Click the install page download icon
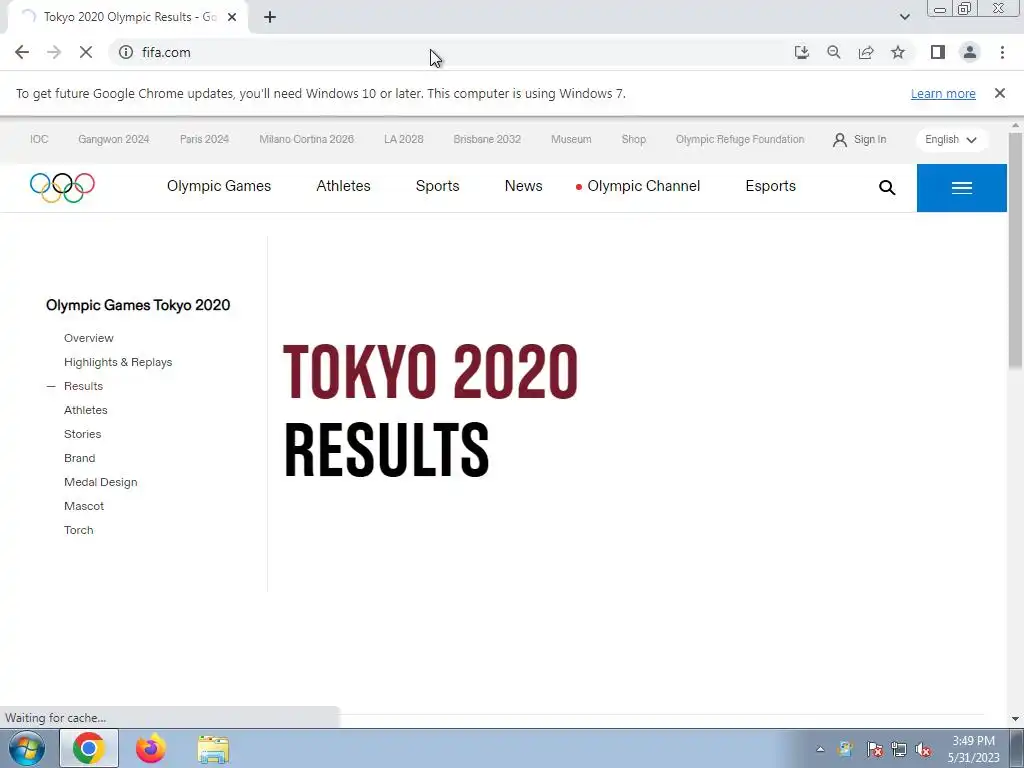This screenshot has height=768, width=1024. pos(801,52)
